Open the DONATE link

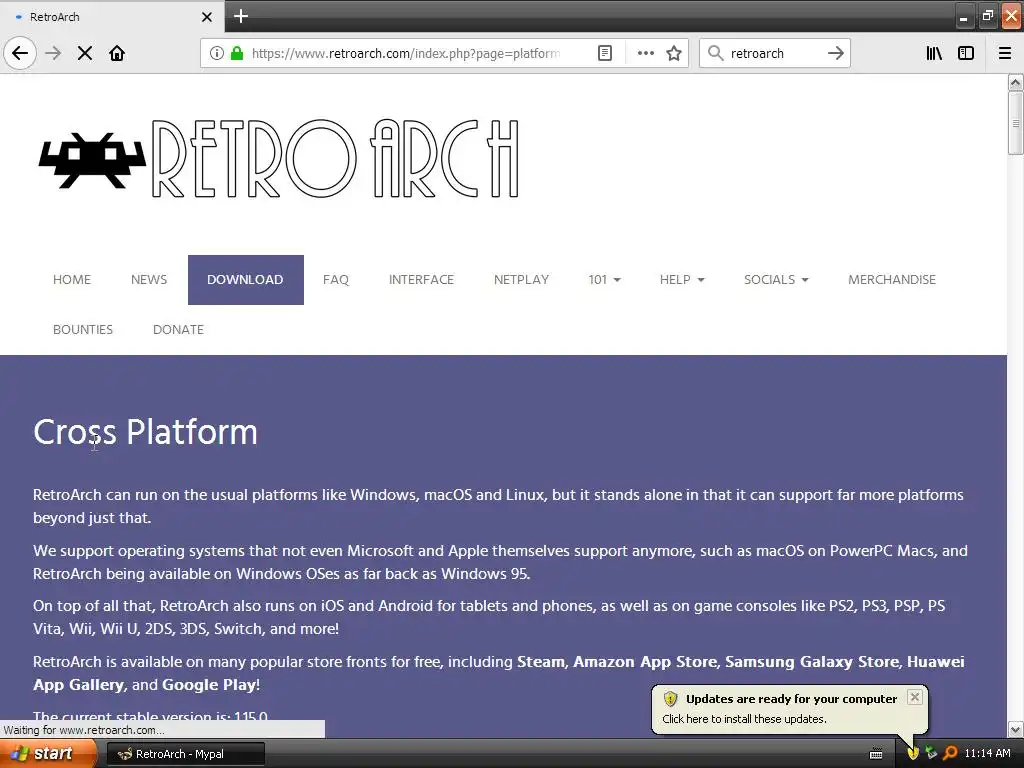point(178,330)
